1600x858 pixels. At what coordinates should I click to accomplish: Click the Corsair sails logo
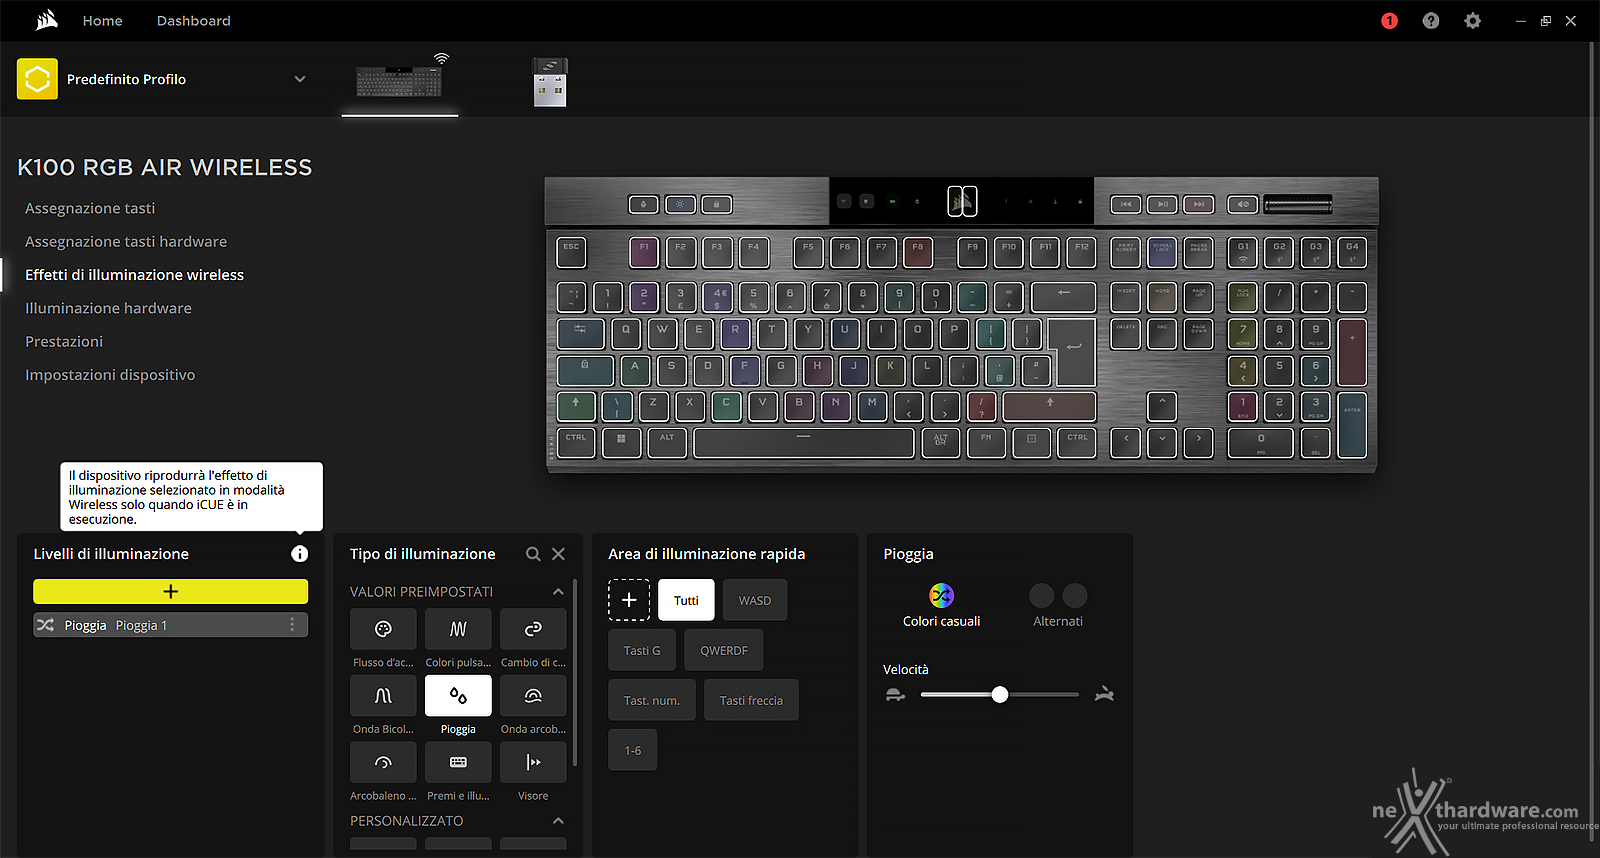pos(46,21)
